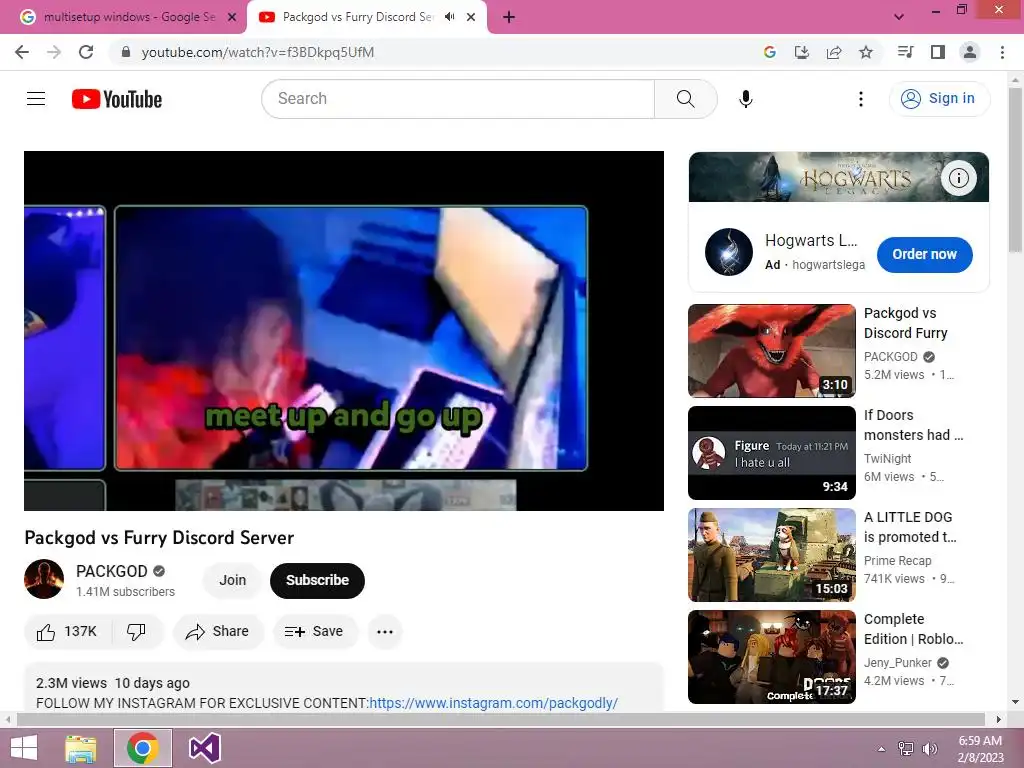Image resolution: width=1024 pixels, height=768 pixels.
Task: Click the magnifier search button
Action: 686,99
